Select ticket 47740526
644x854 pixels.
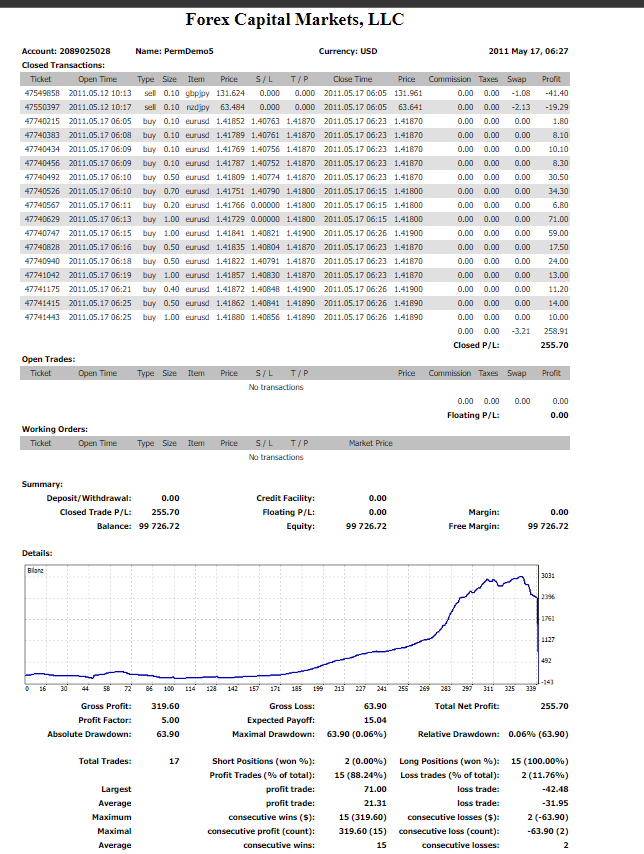point(42,191)
